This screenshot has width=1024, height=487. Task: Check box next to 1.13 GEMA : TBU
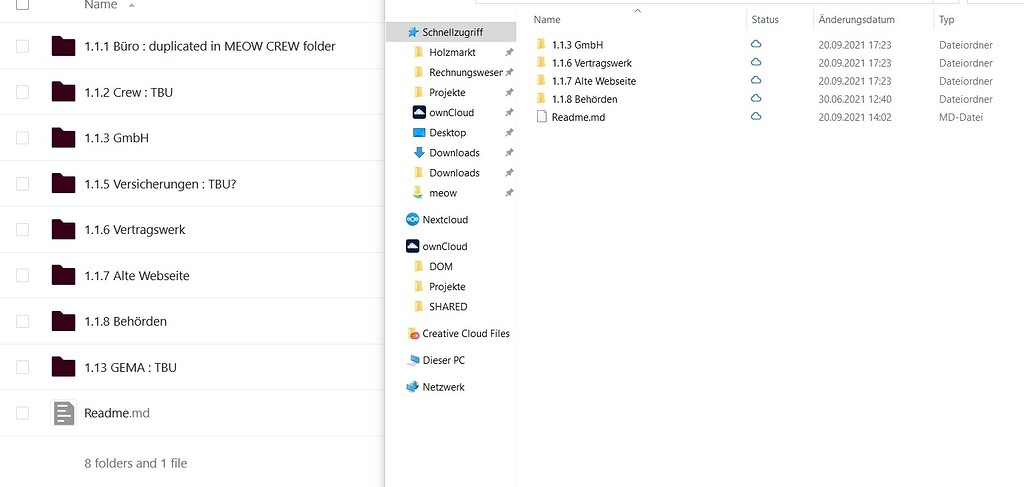[x=23, y=367]
